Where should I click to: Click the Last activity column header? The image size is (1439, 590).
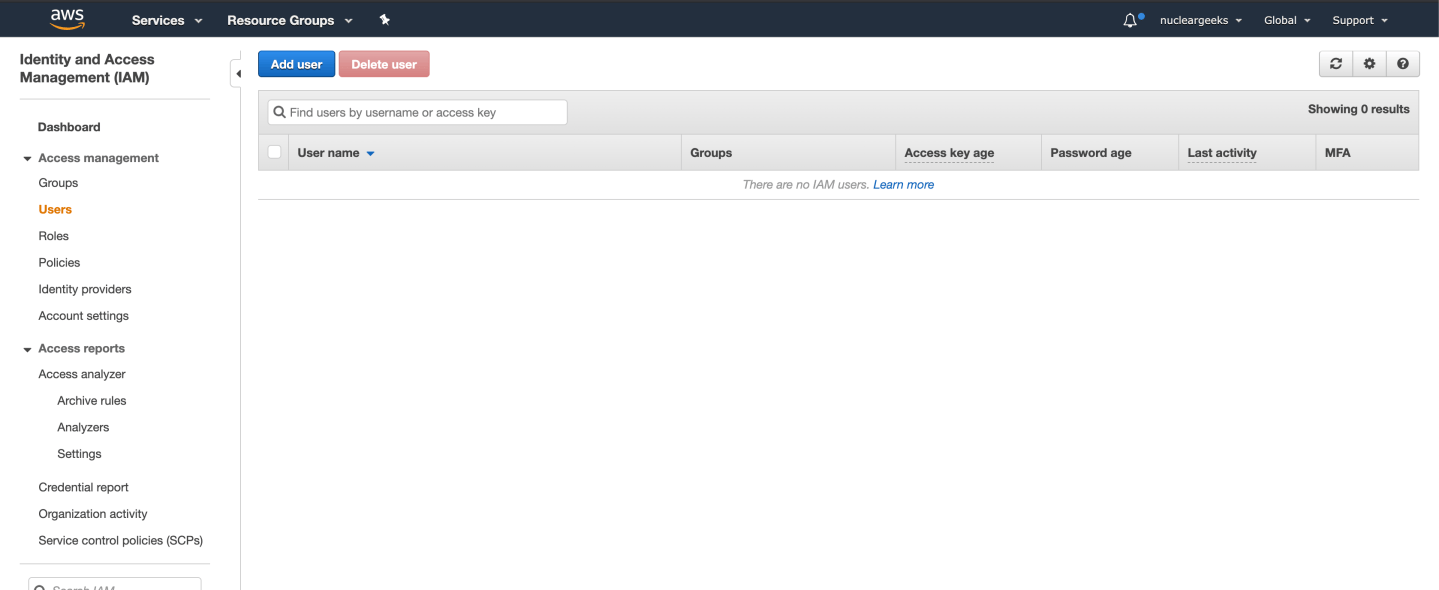coord(1222,153)
